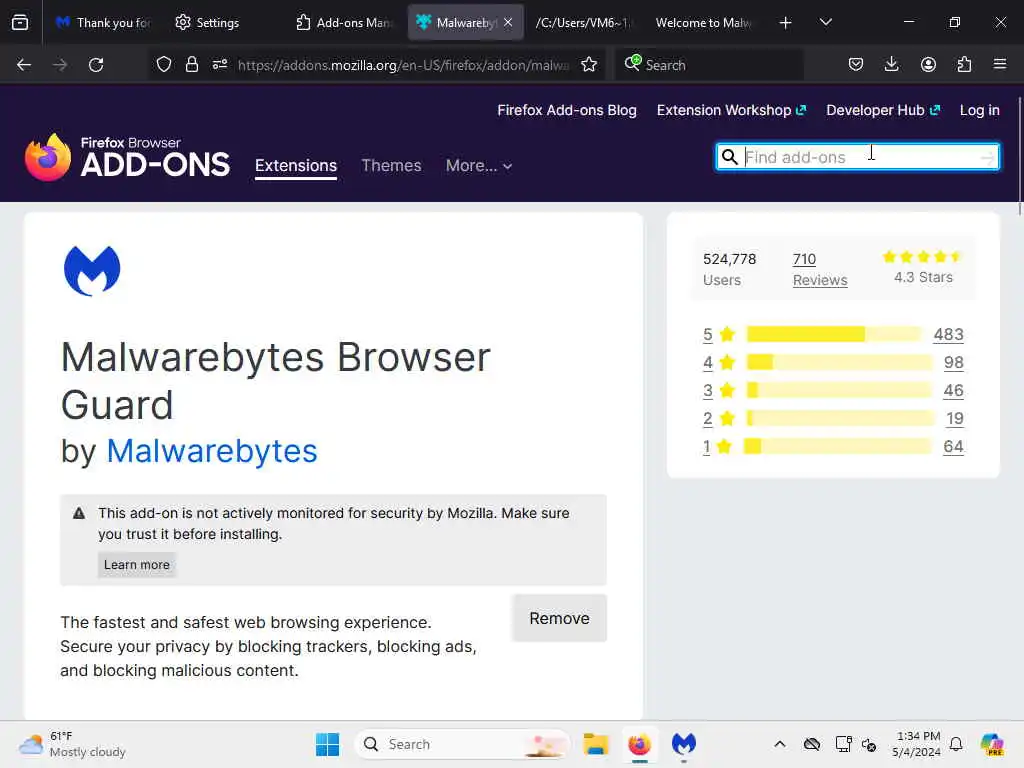
Task: Click the 4-star rating bar
Action: tap(839, 362)
